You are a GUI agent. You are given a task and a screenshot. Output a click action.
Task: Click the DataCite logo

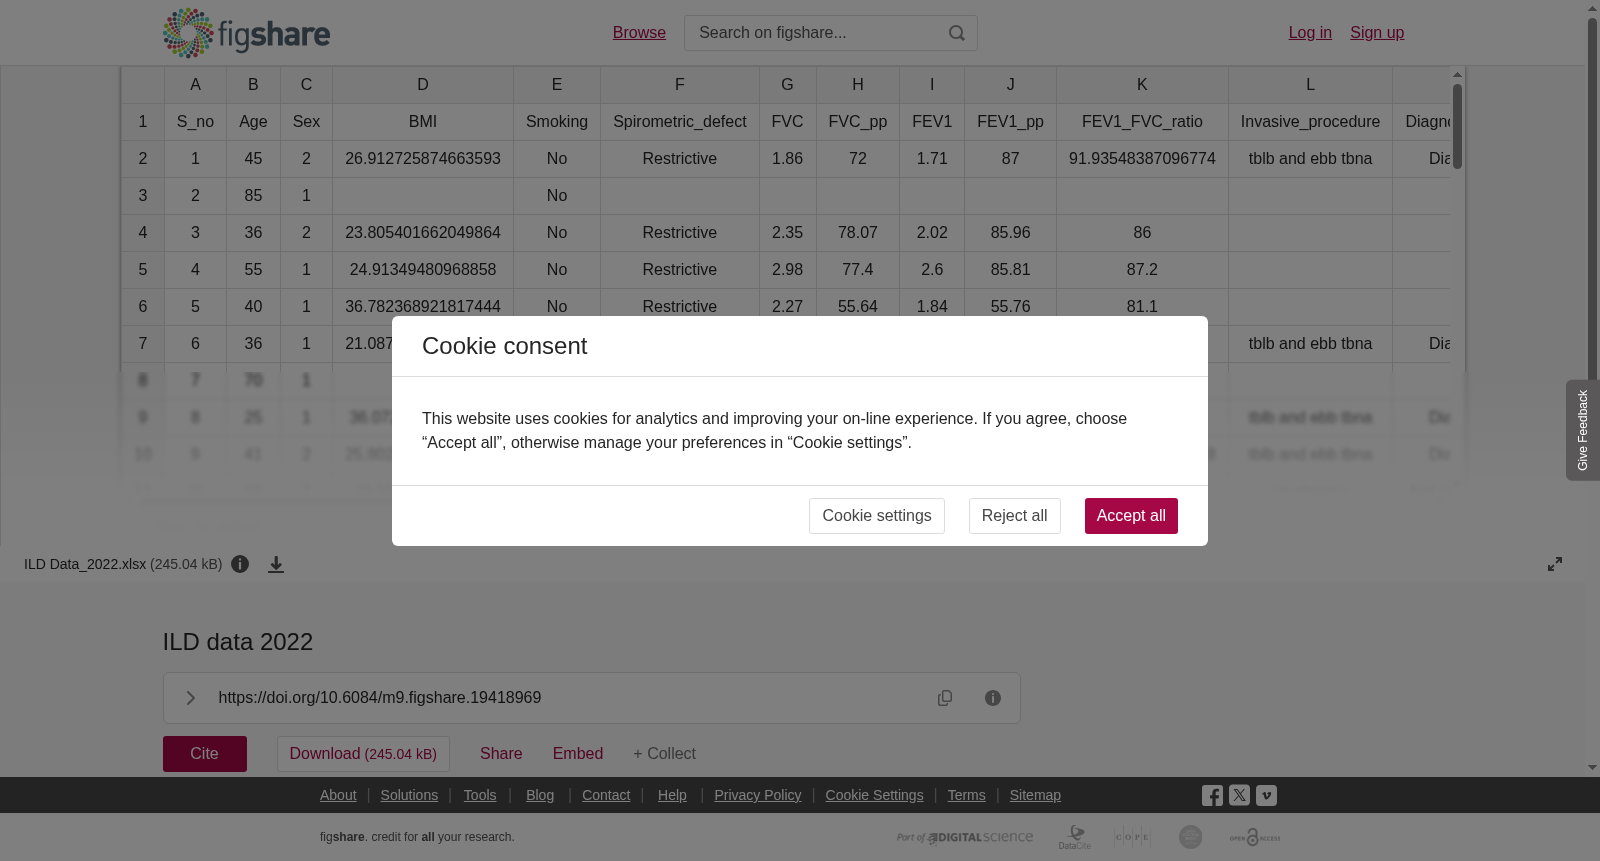click(1075, 837)
